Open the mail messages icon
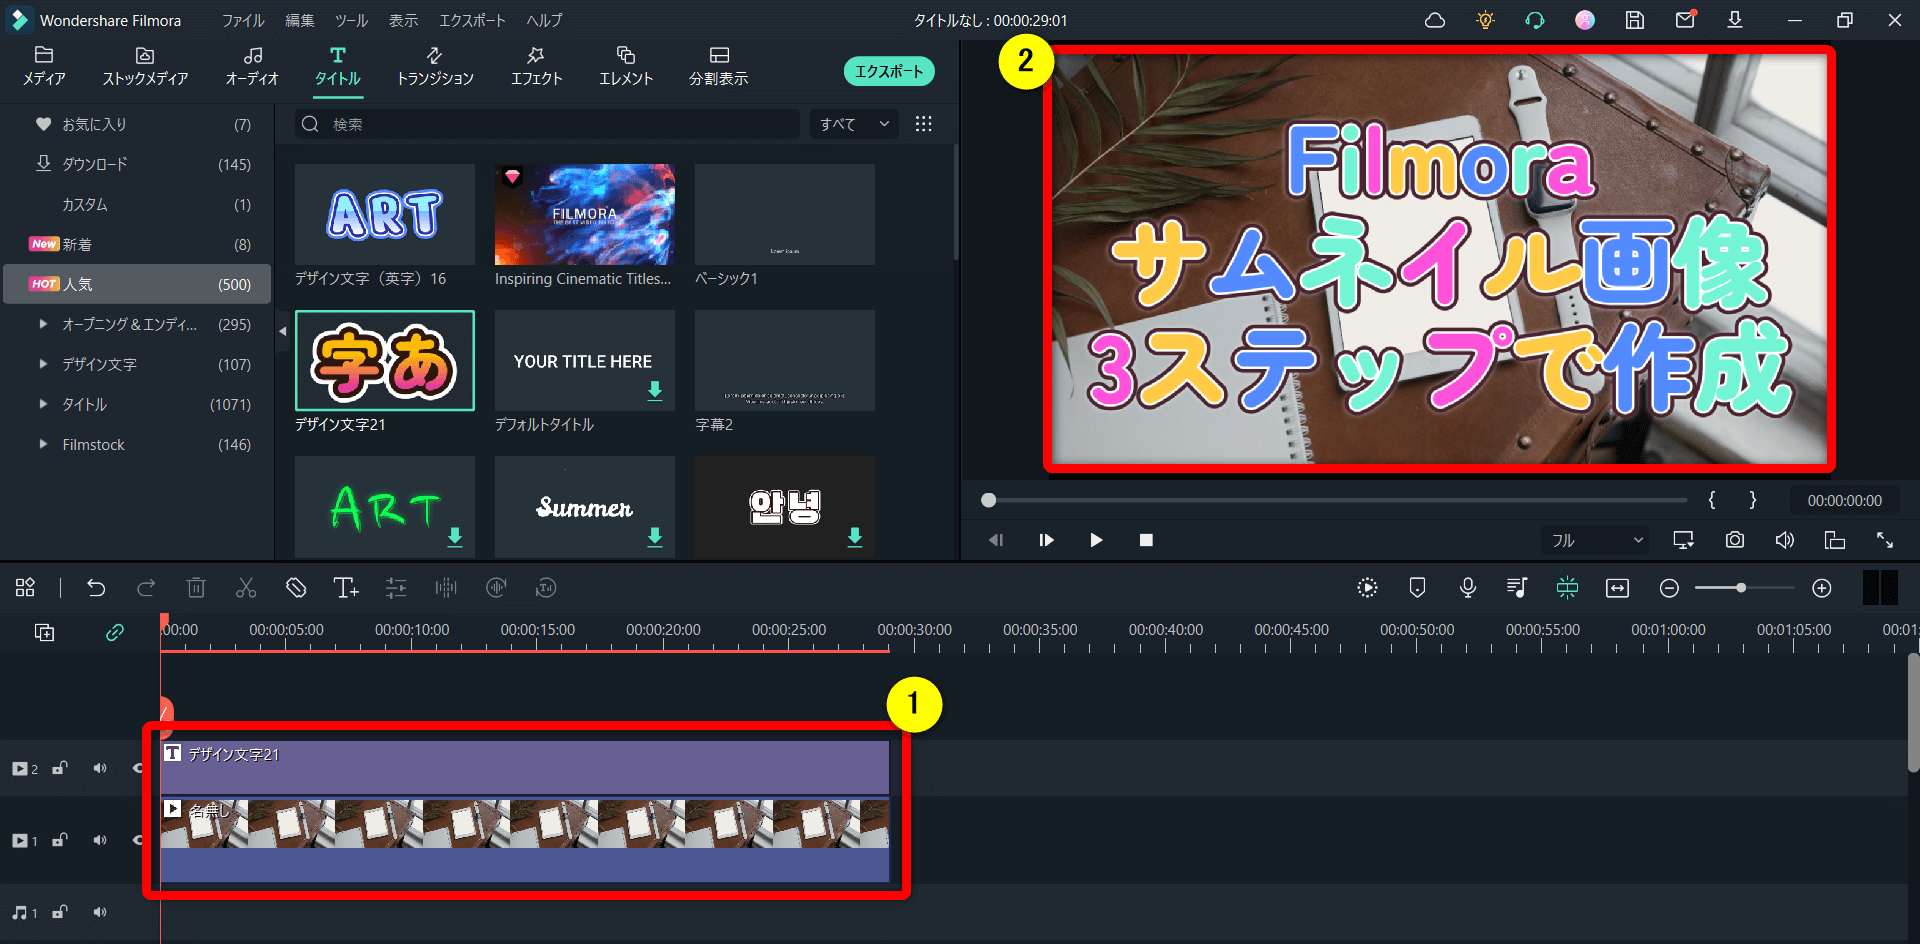Screen dimensions: 1920x944 point(1685,19)
